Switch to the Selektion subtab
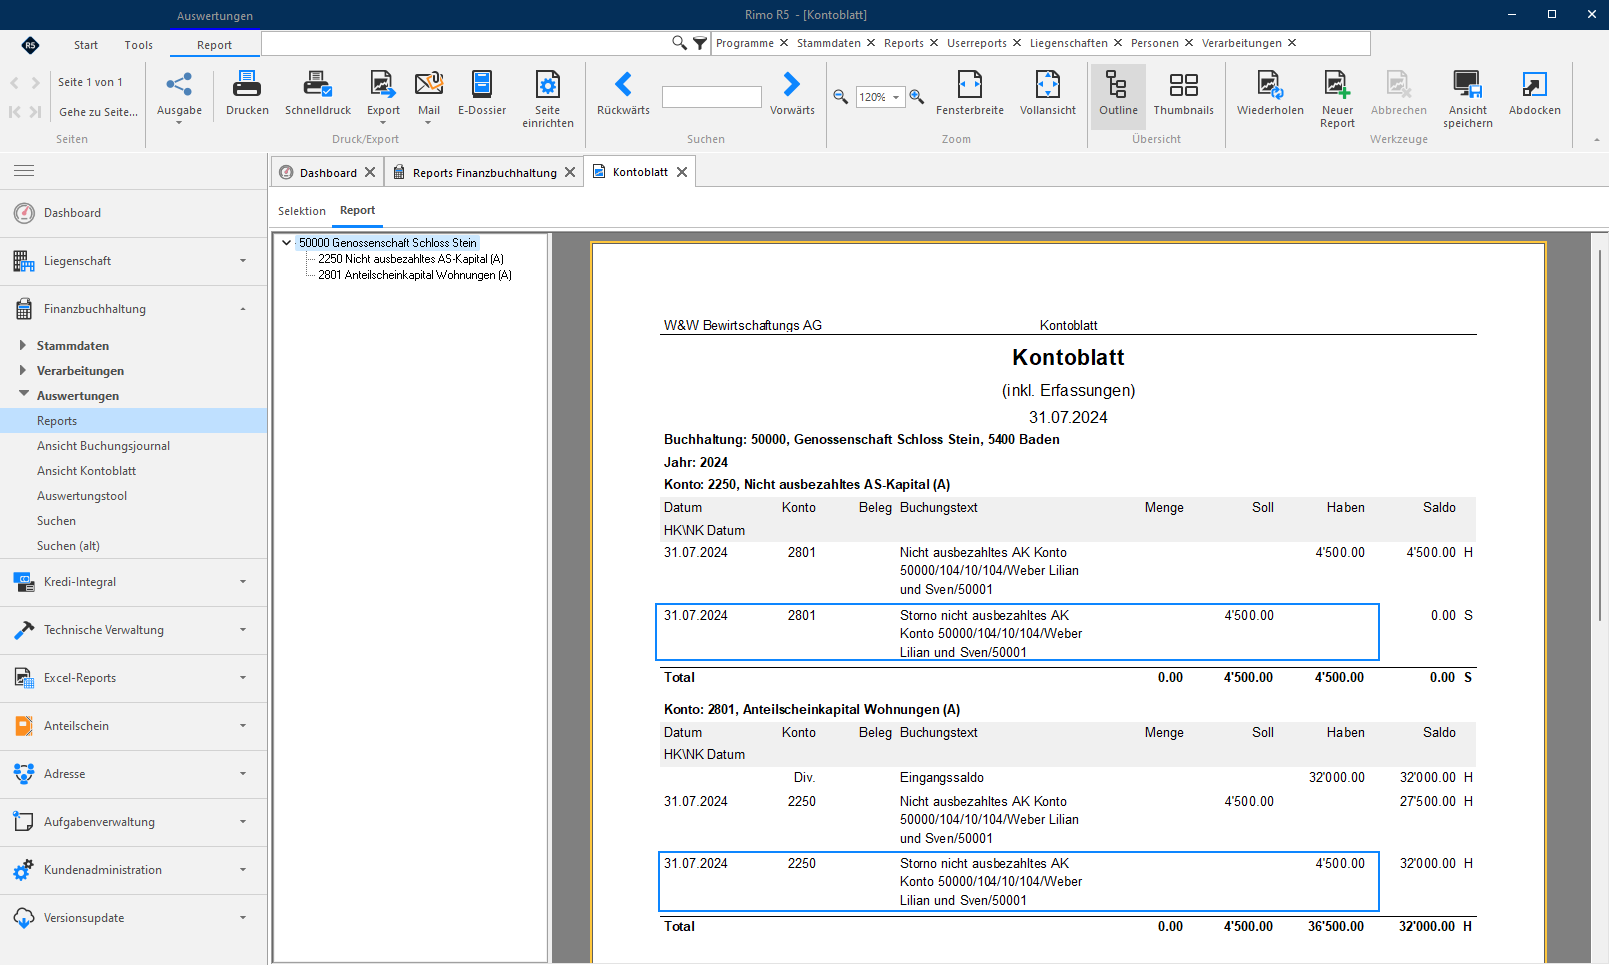 302,211
